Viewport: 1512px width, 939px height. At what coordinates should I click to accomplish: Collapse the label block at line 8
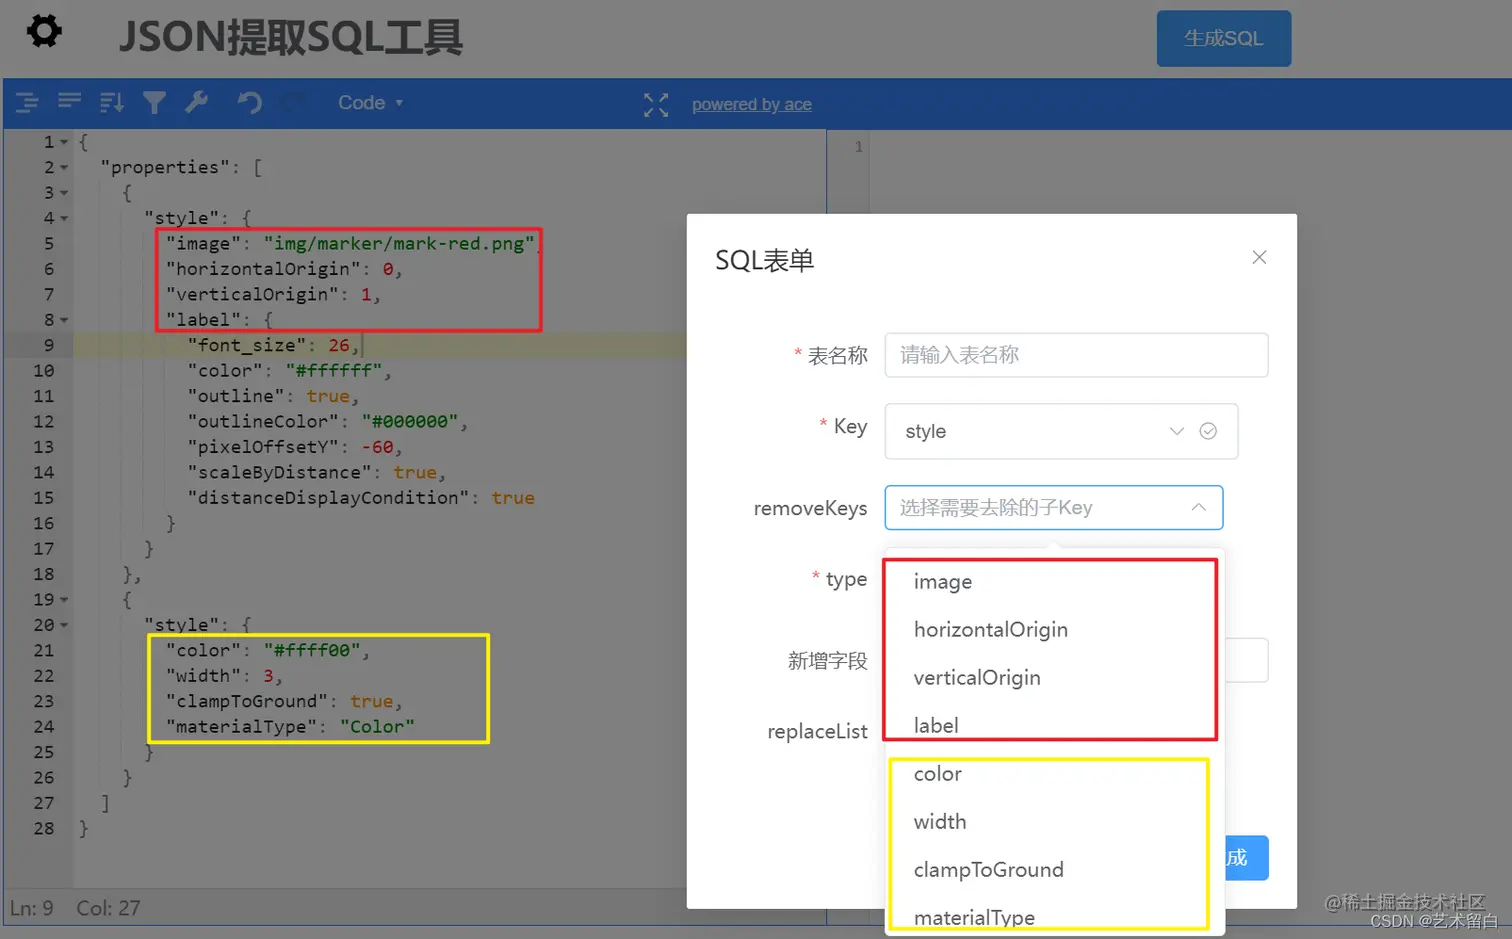(x=64, y=320)
